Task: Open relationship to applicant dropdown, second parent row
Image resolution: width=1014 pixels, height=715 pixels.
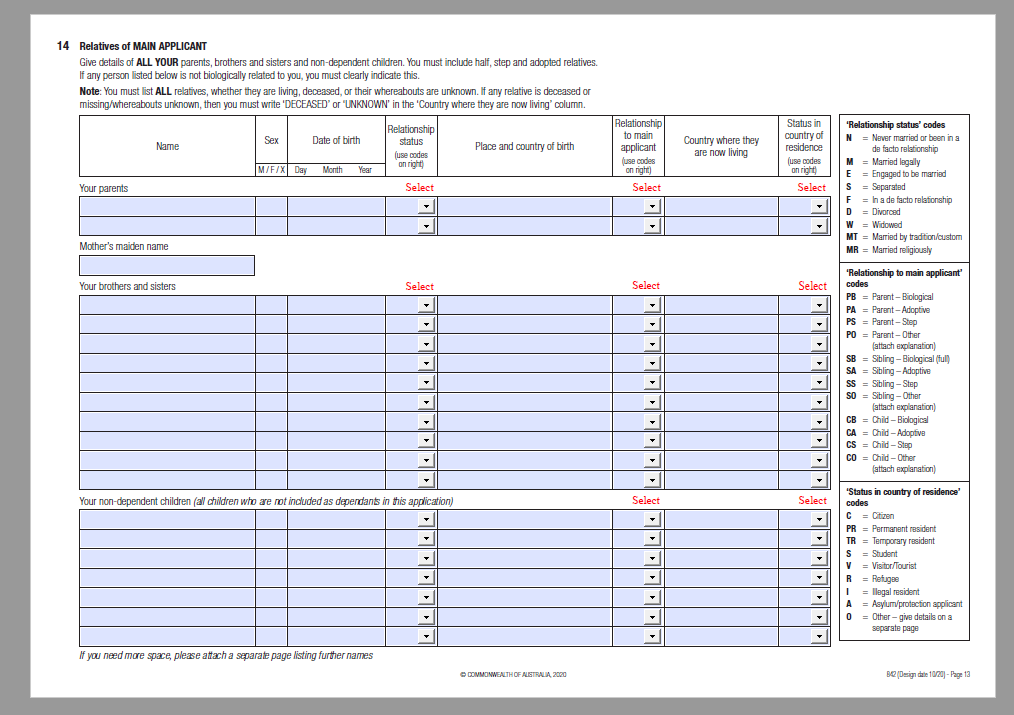Action: 653,226
